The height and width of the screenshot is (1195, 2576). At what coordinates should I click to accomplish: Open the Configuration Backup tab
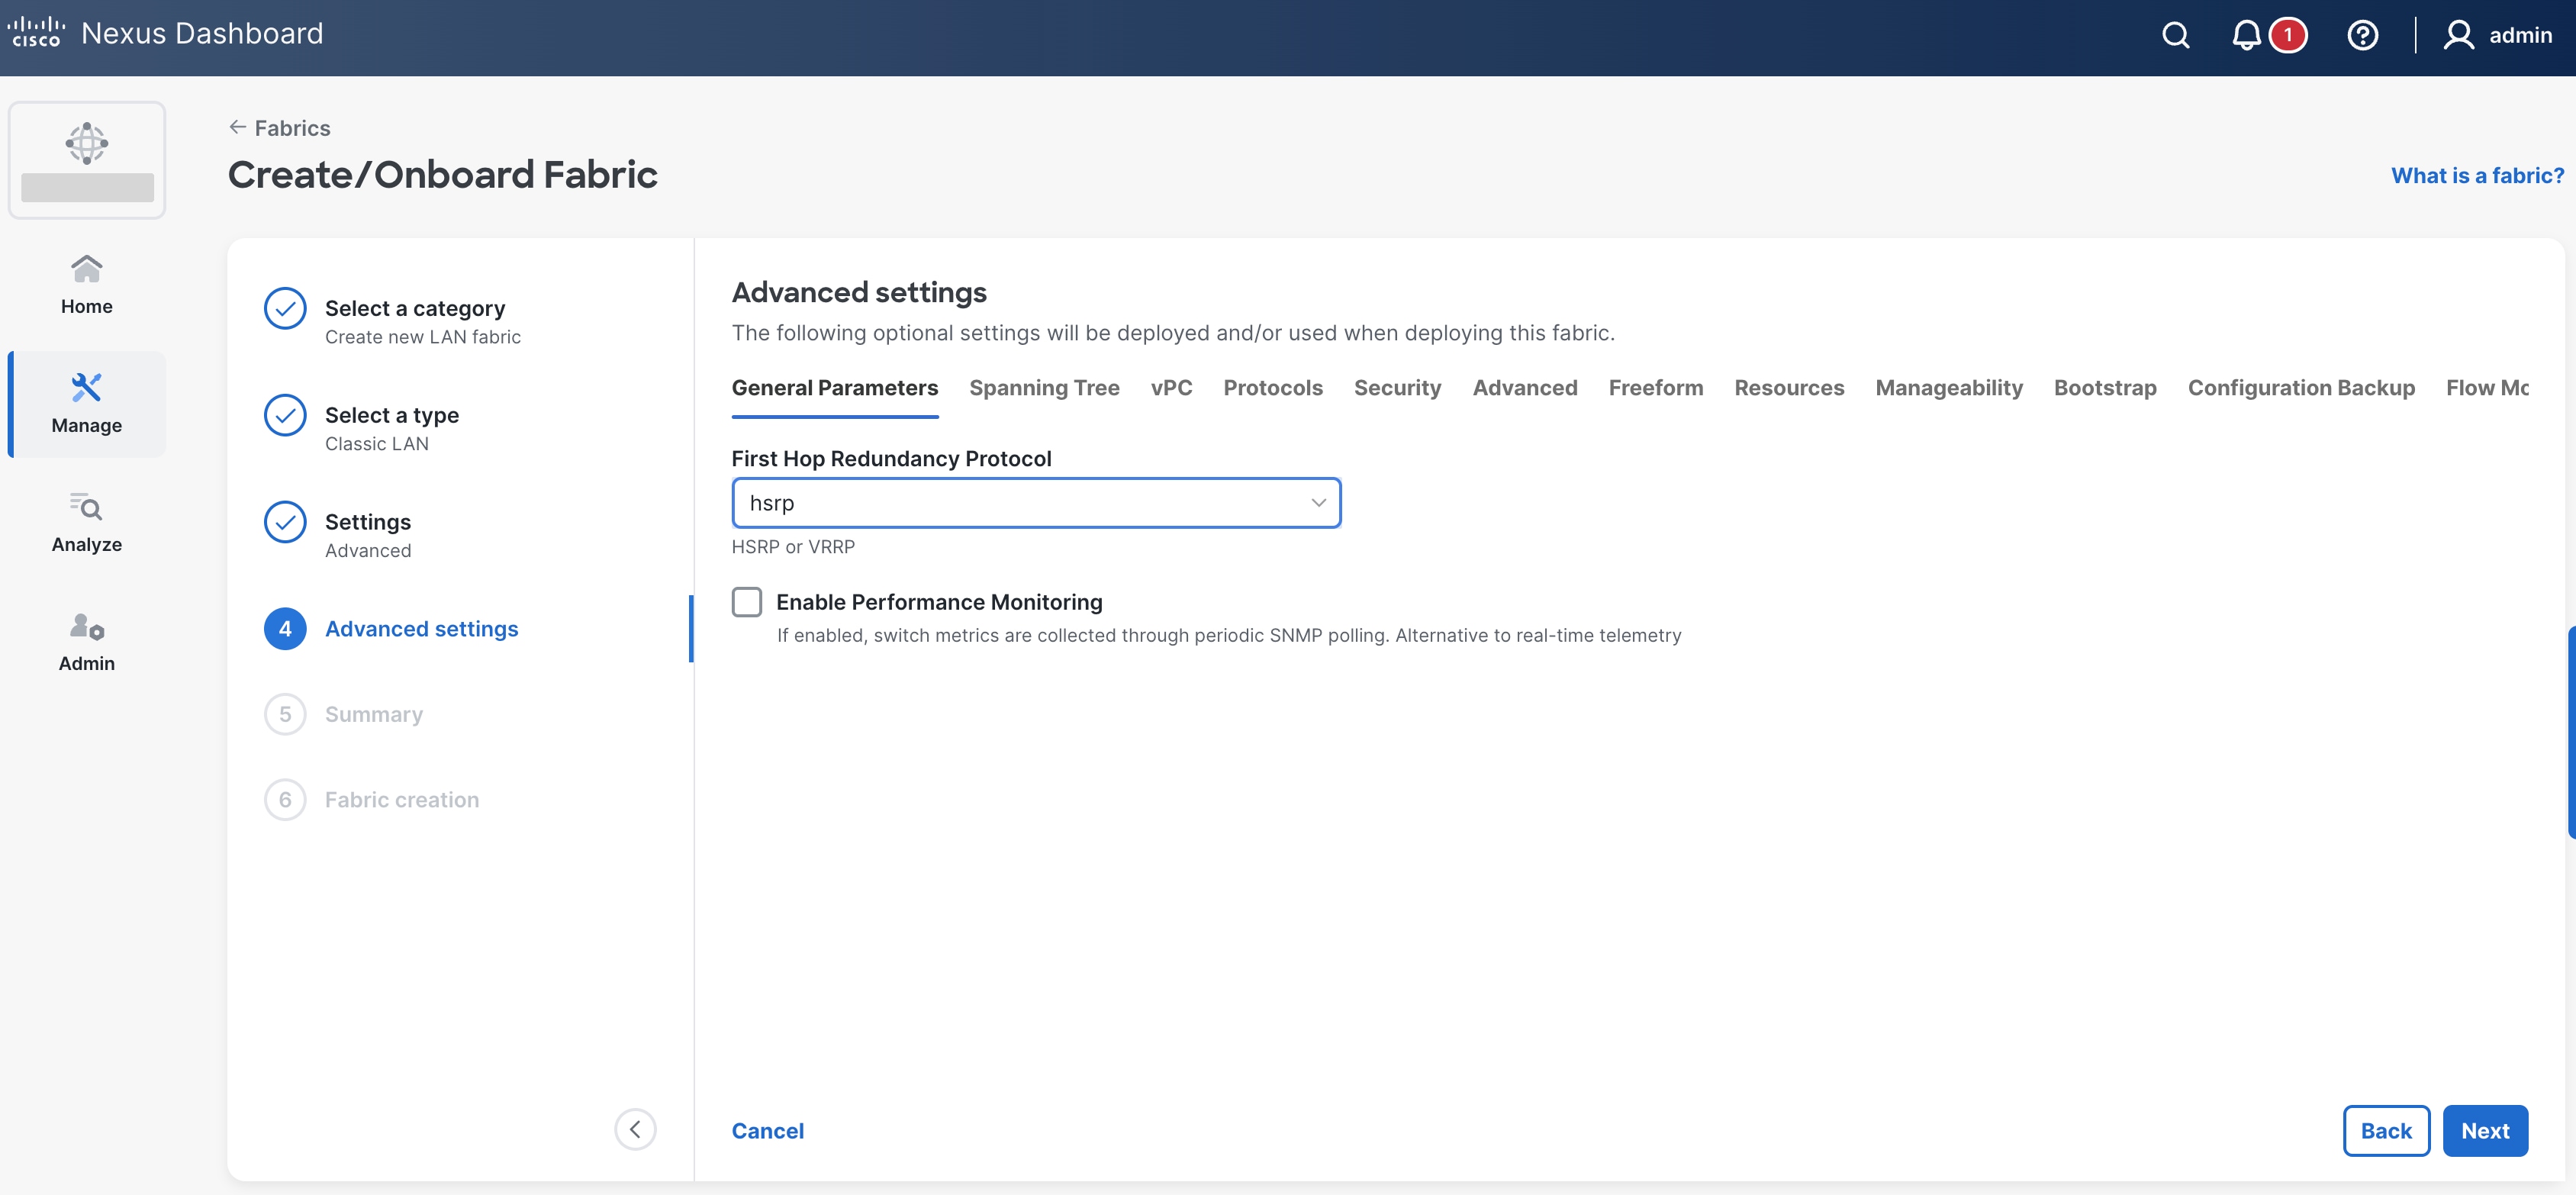(2301, 388)
